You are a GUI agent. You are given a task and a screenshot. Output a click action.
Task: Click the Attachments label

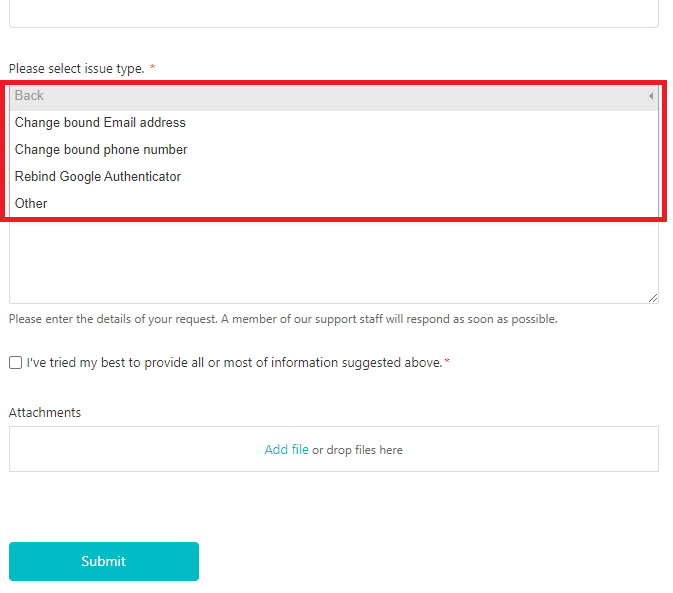(x=45, y=413)
